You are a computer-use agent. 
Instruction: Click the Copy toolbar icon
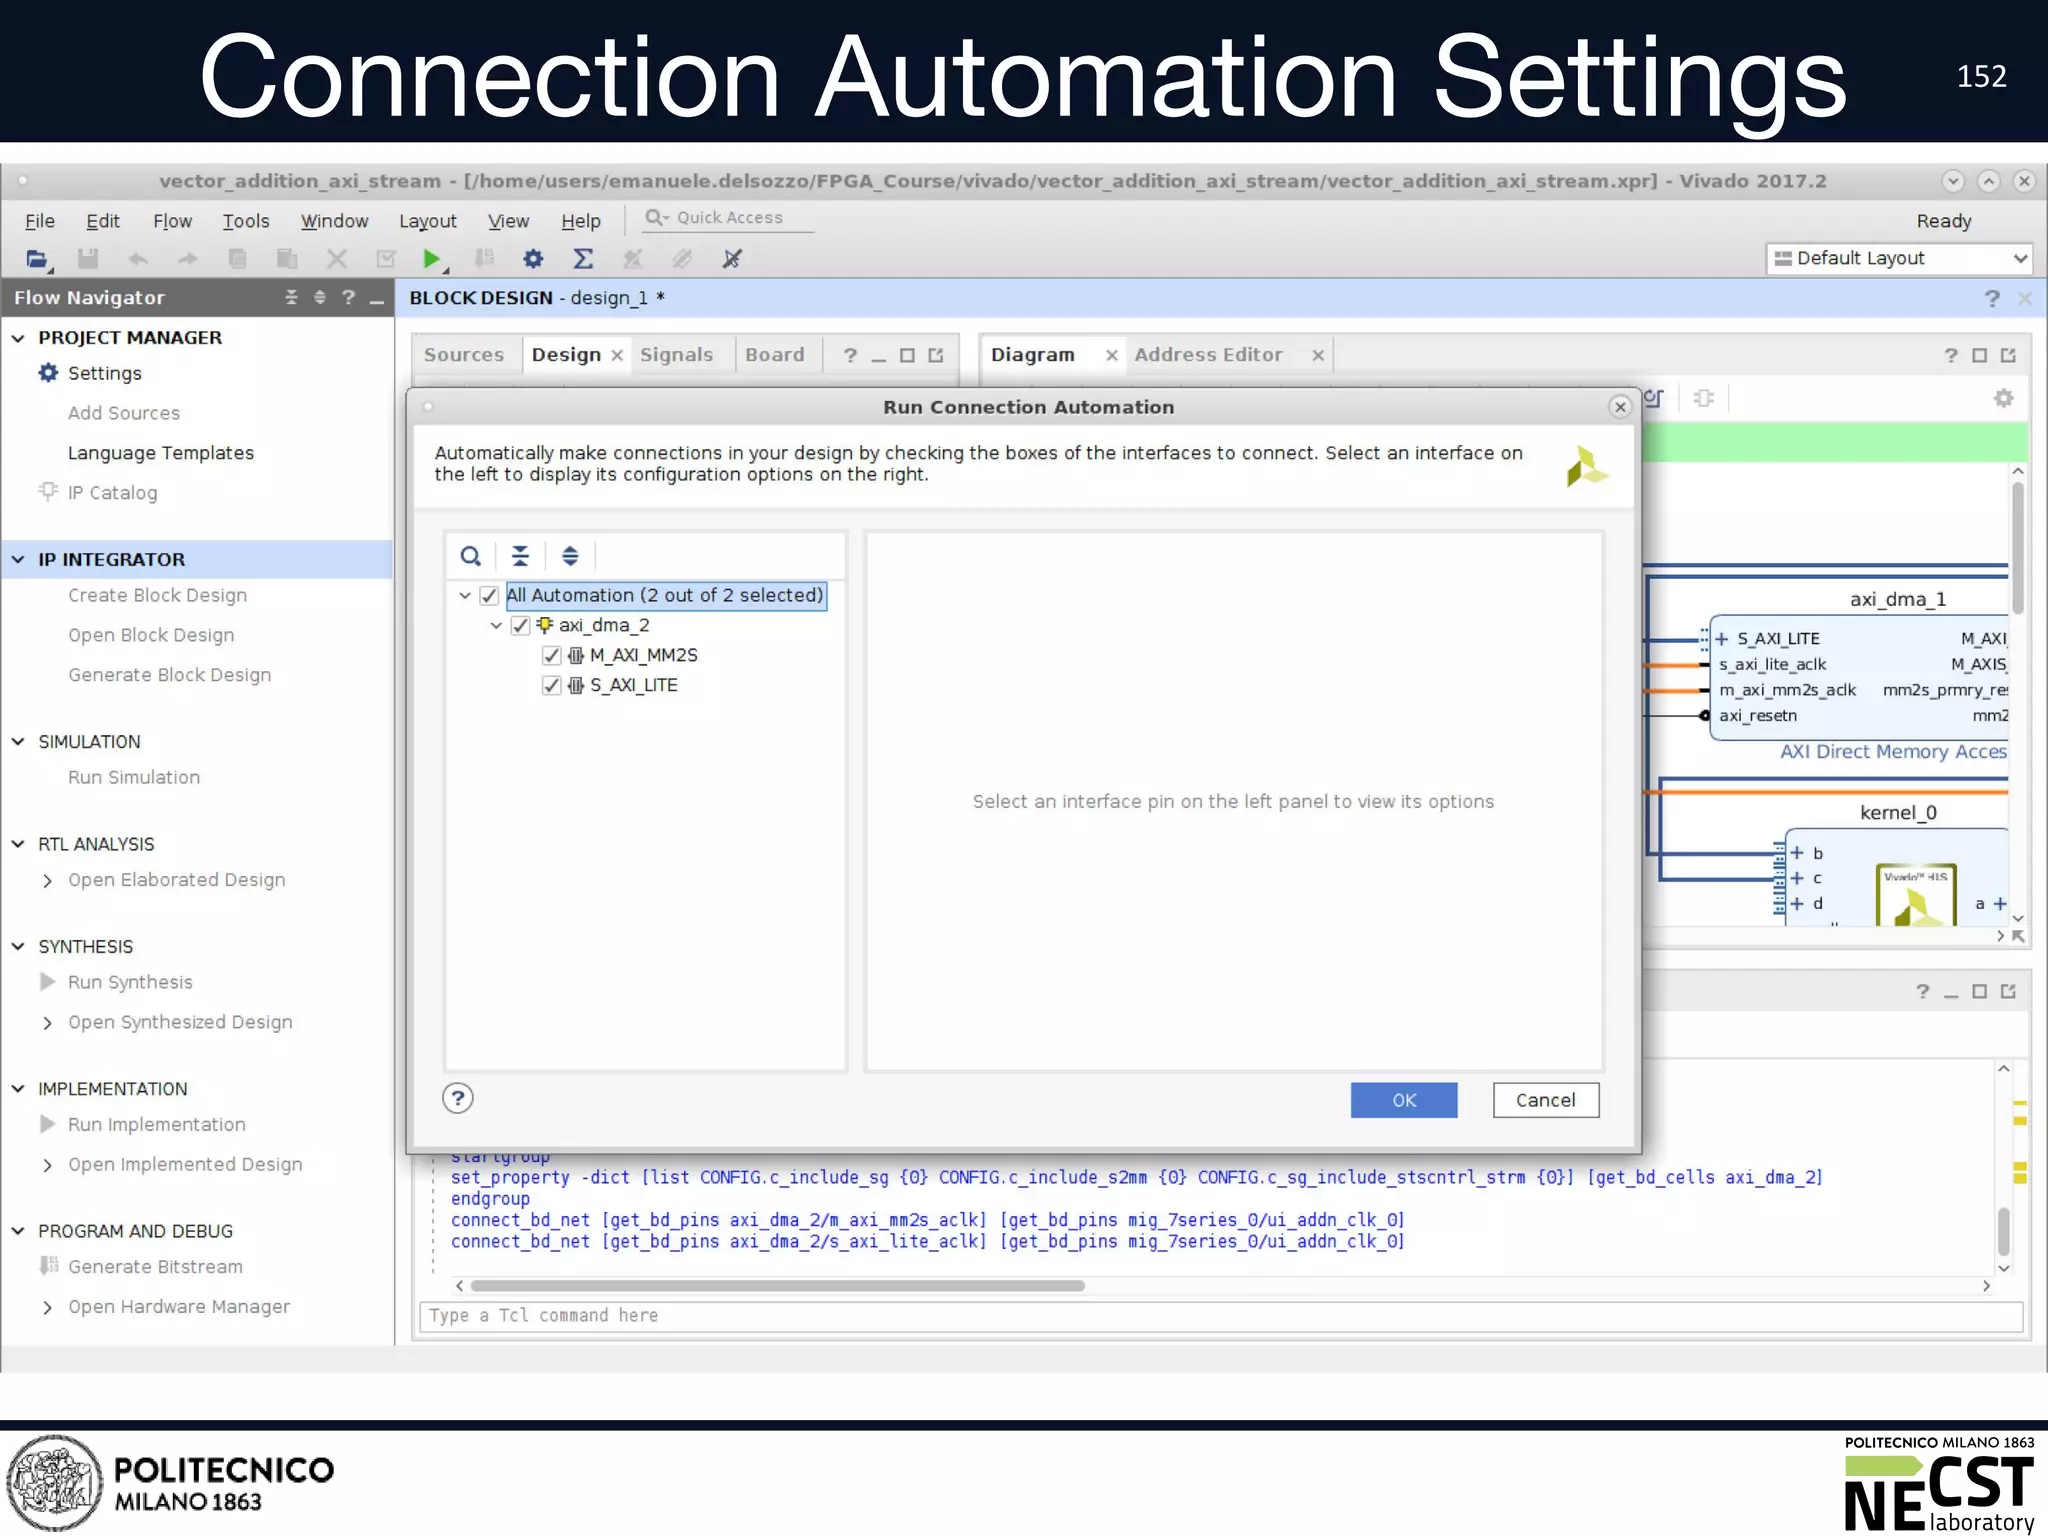(237, 259)
